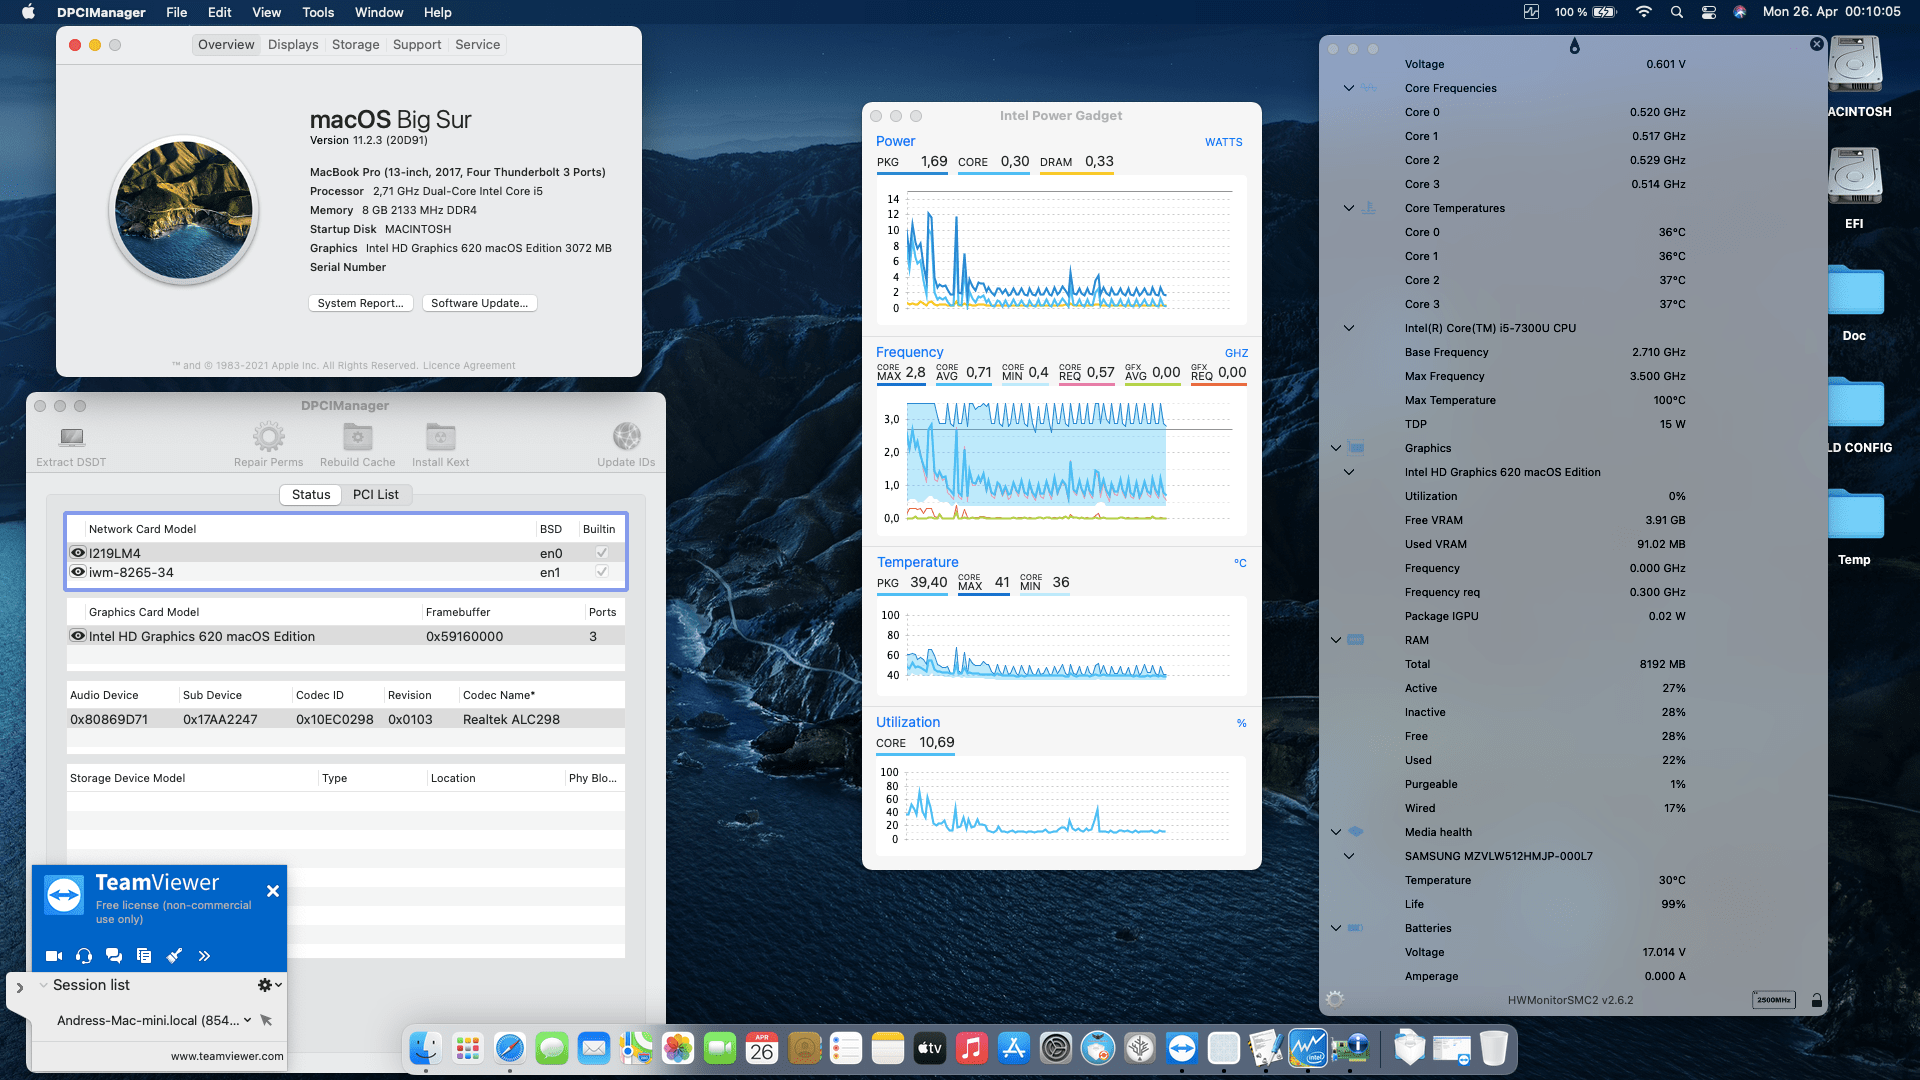Open Finder from the Dock
The image size is (1920, 1080).
(x=426, y=1048)
